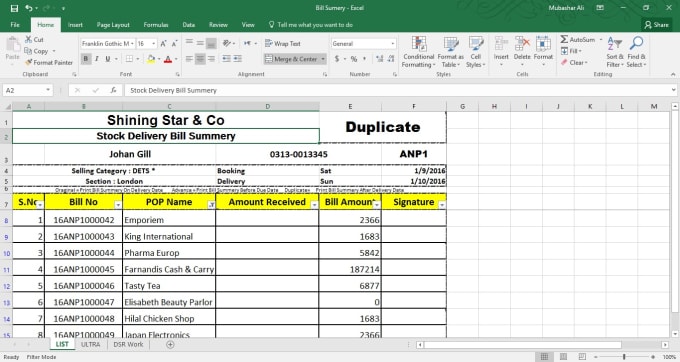
Task: Toggle Bottom Align
Action: pos(211,43)
